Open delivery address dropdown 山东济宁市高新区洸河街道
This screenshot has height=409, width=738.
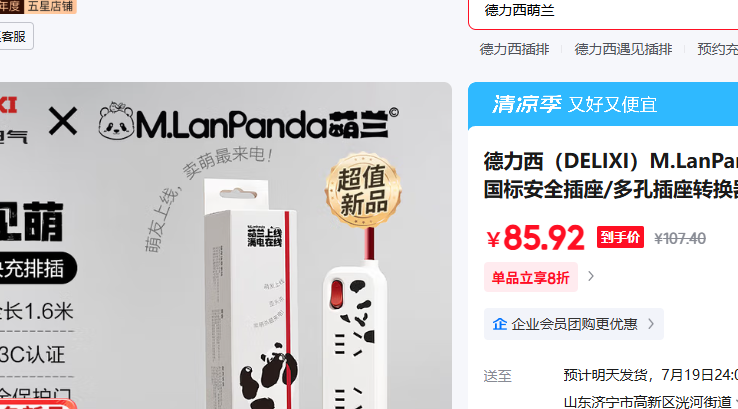650,402
